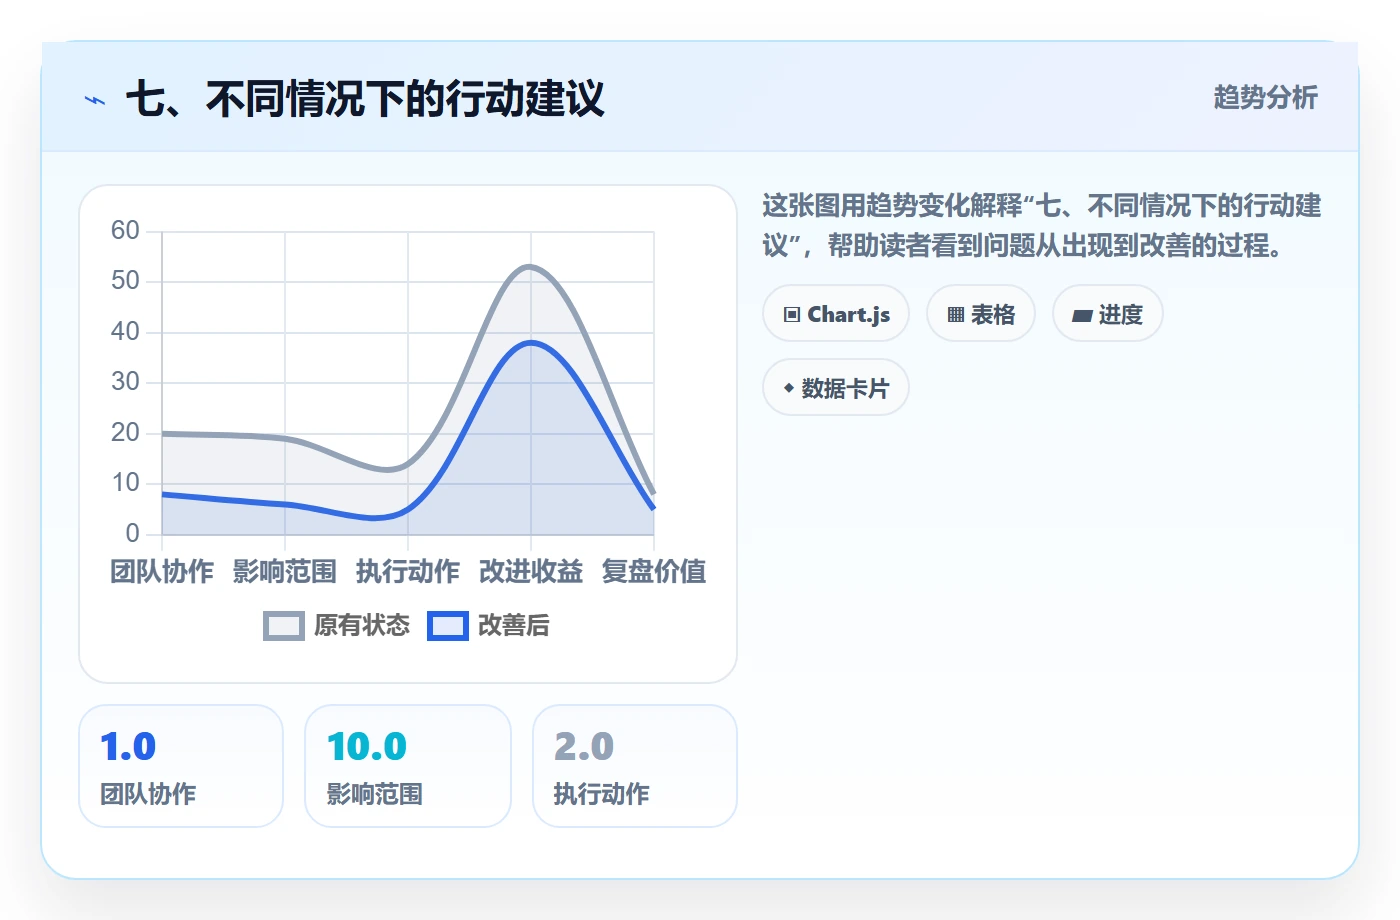
Task: Click the grid icon in the 表格 tag
Action: click(956, 315)
